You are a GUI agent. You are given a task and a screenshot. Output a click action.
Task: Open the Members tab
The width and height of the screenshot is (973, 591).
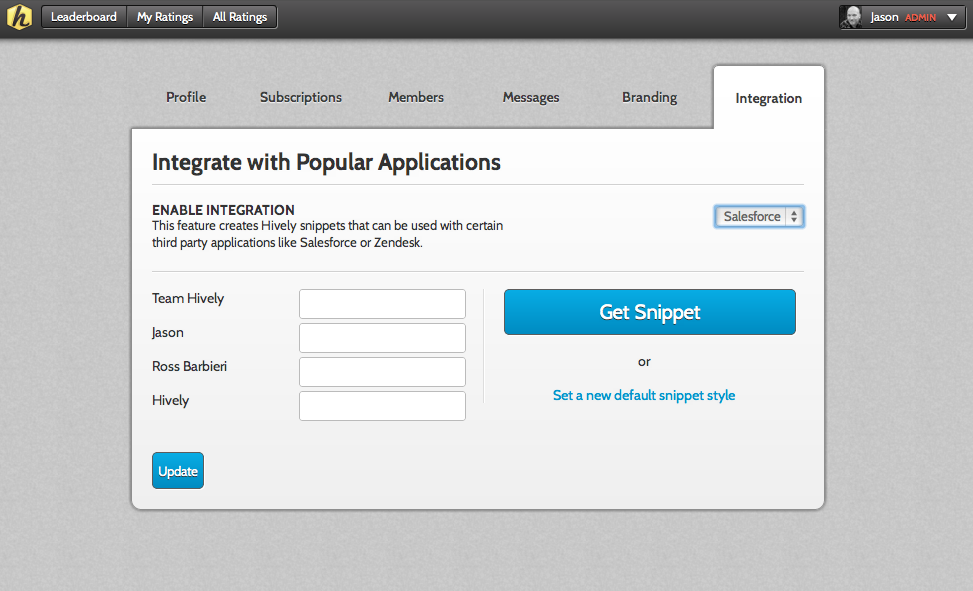(x=416, y=97)
